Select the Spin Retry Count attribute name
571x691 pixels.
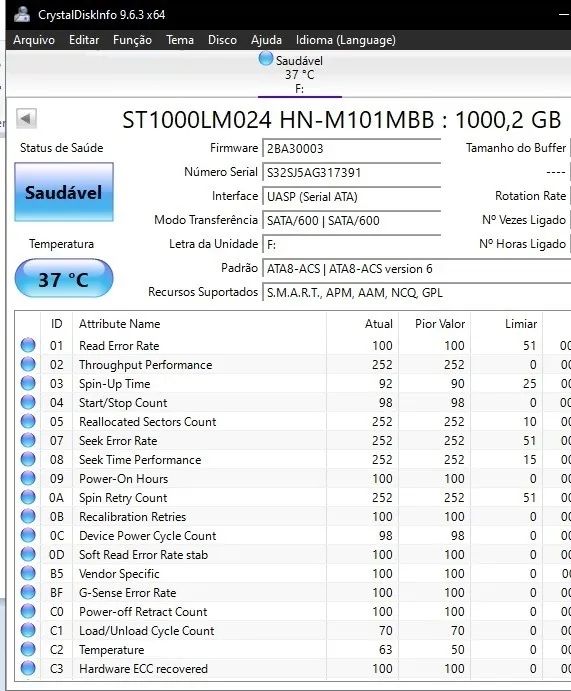pyautogui.click(x=123, y=498)
